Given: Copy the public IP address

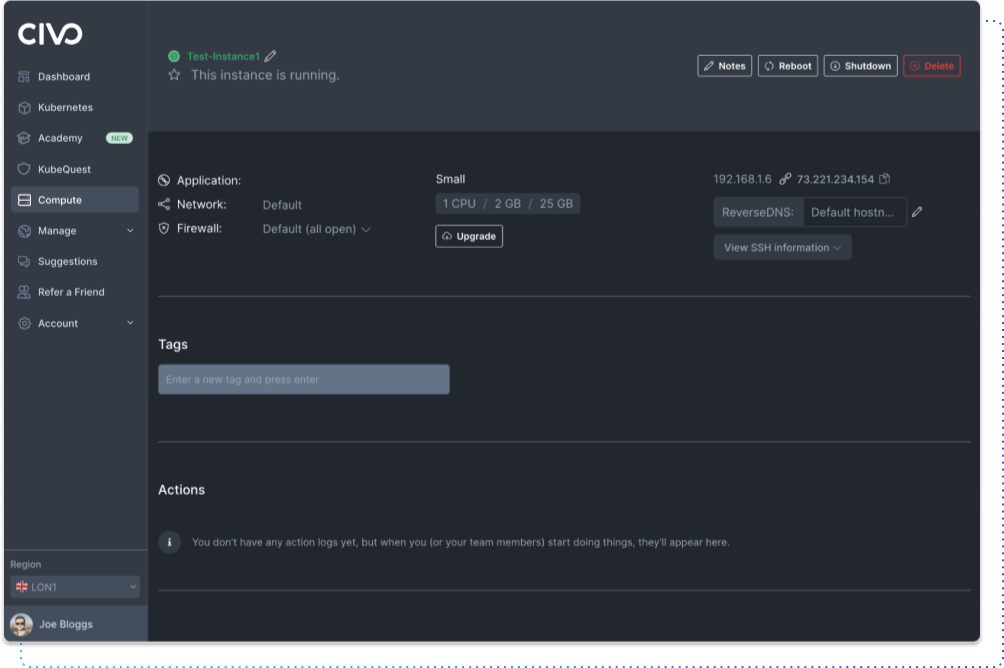Looking at the screenshot, I should 885,179.
